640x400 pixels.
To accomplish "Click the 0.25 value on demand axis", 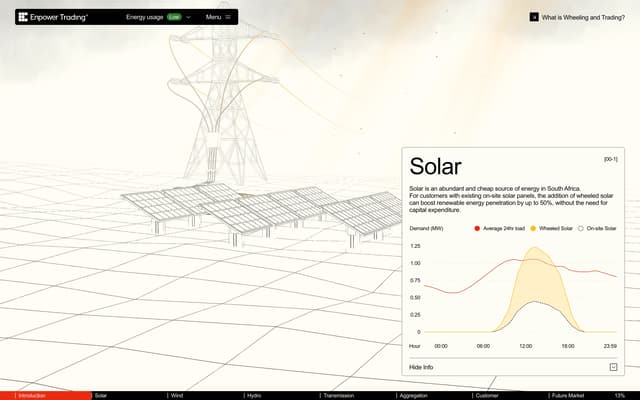I will [x=415, y=315].
